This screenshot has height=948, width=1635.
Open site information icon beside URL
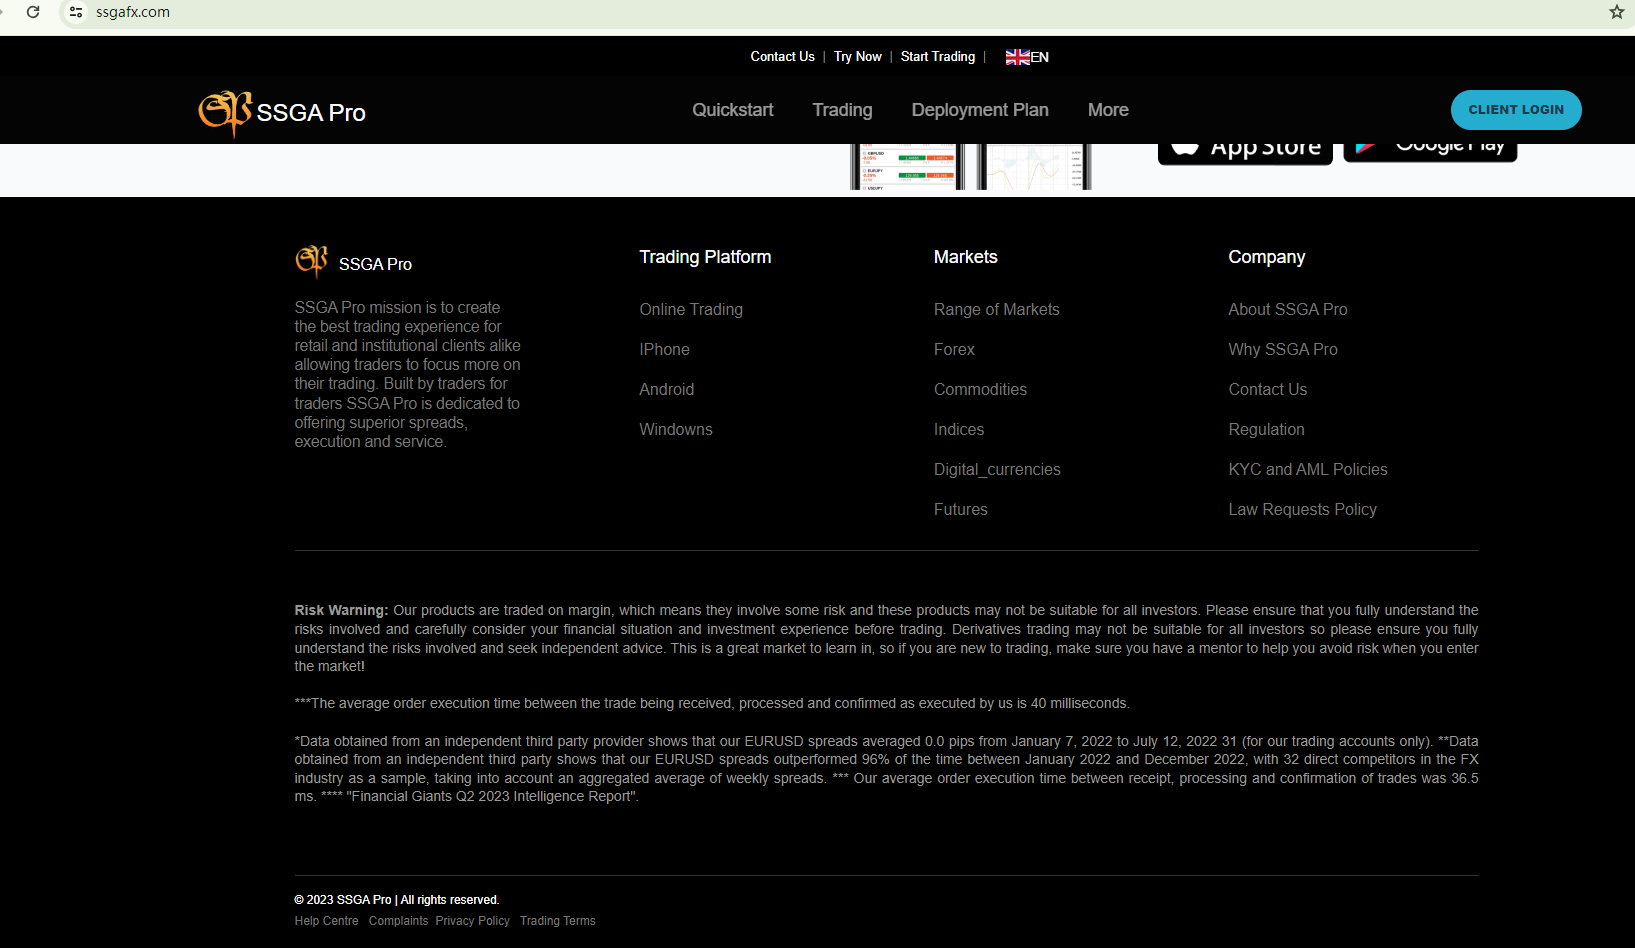[x=76, y=12]
